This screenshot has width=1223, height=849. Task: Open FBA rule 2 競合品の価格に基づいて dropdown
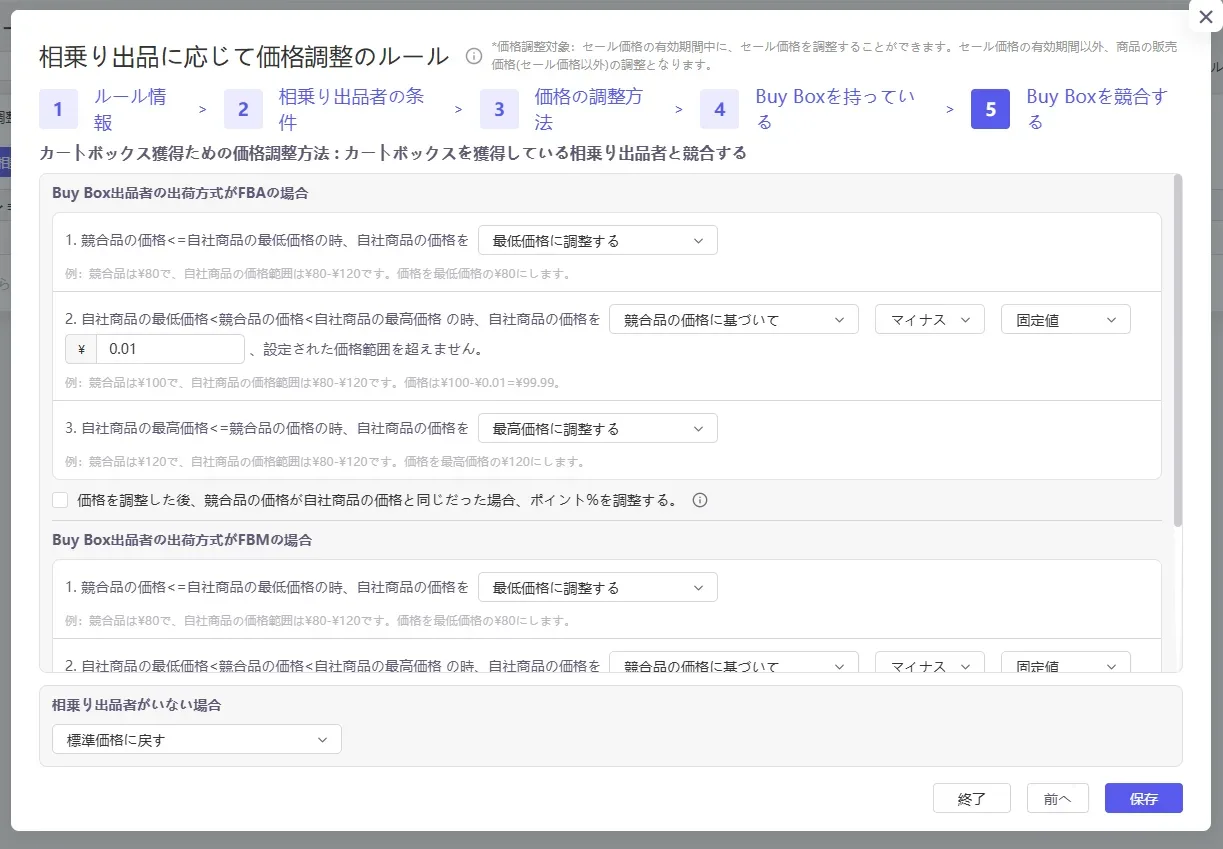[x=734, y=320]
